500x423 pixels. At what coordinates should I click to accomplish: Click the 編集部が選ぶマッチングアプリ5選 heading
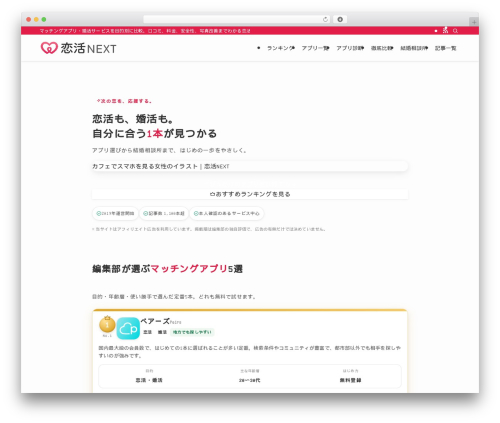click(167, 269)
